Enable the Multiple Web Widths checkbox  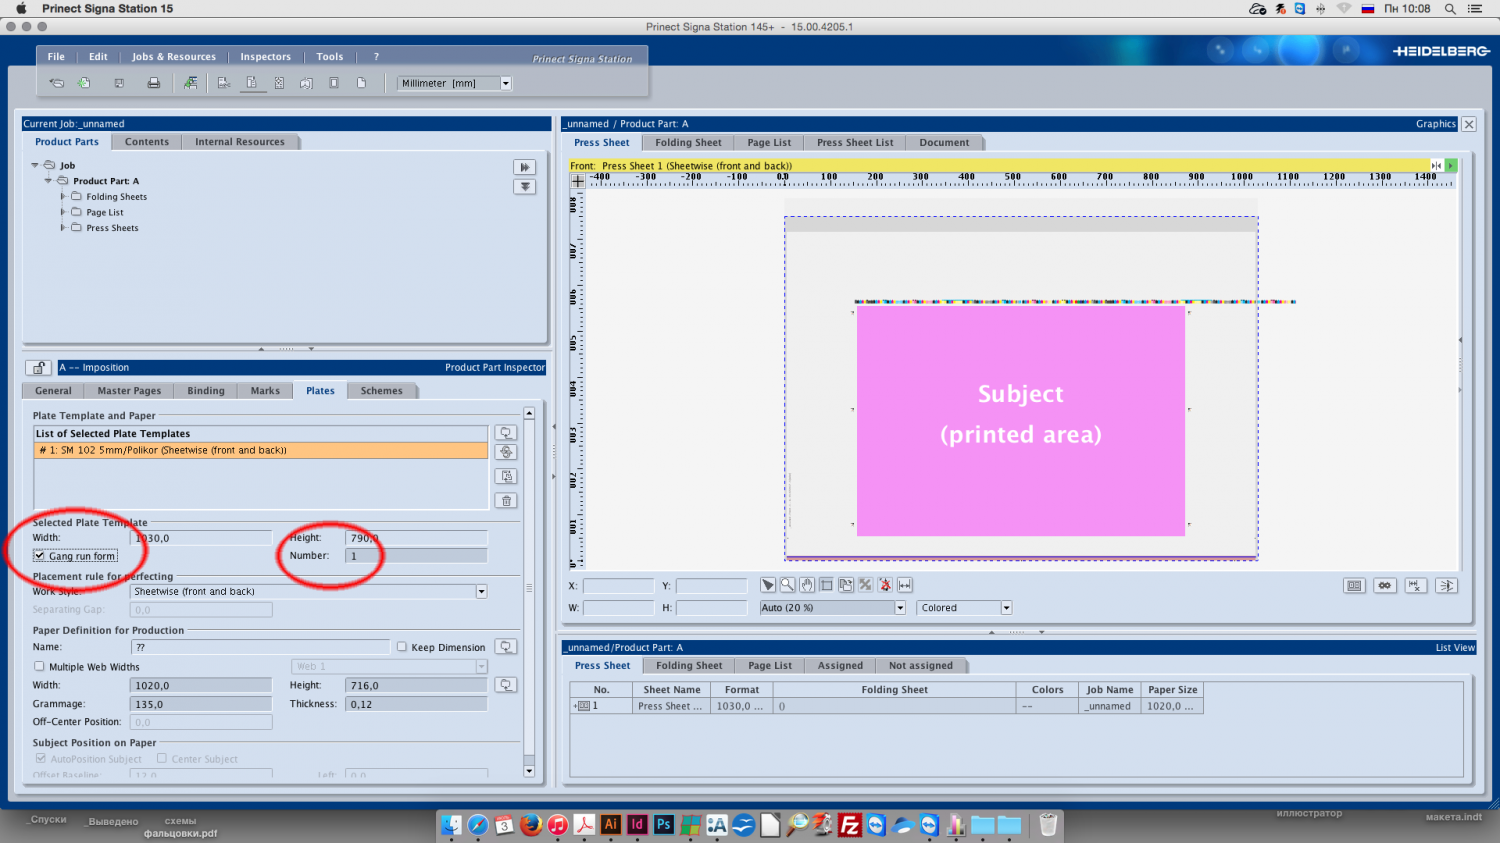(40, 666)
